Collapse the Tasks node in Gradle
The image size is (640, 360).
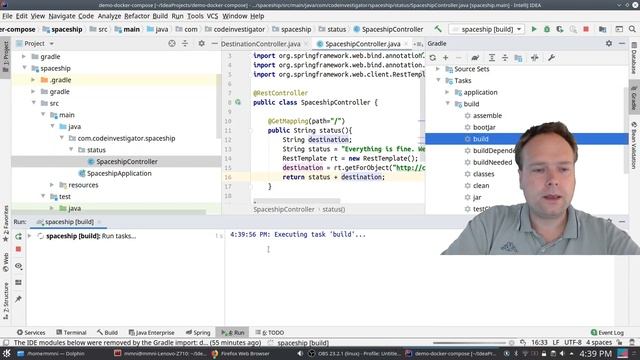[438, 81]
